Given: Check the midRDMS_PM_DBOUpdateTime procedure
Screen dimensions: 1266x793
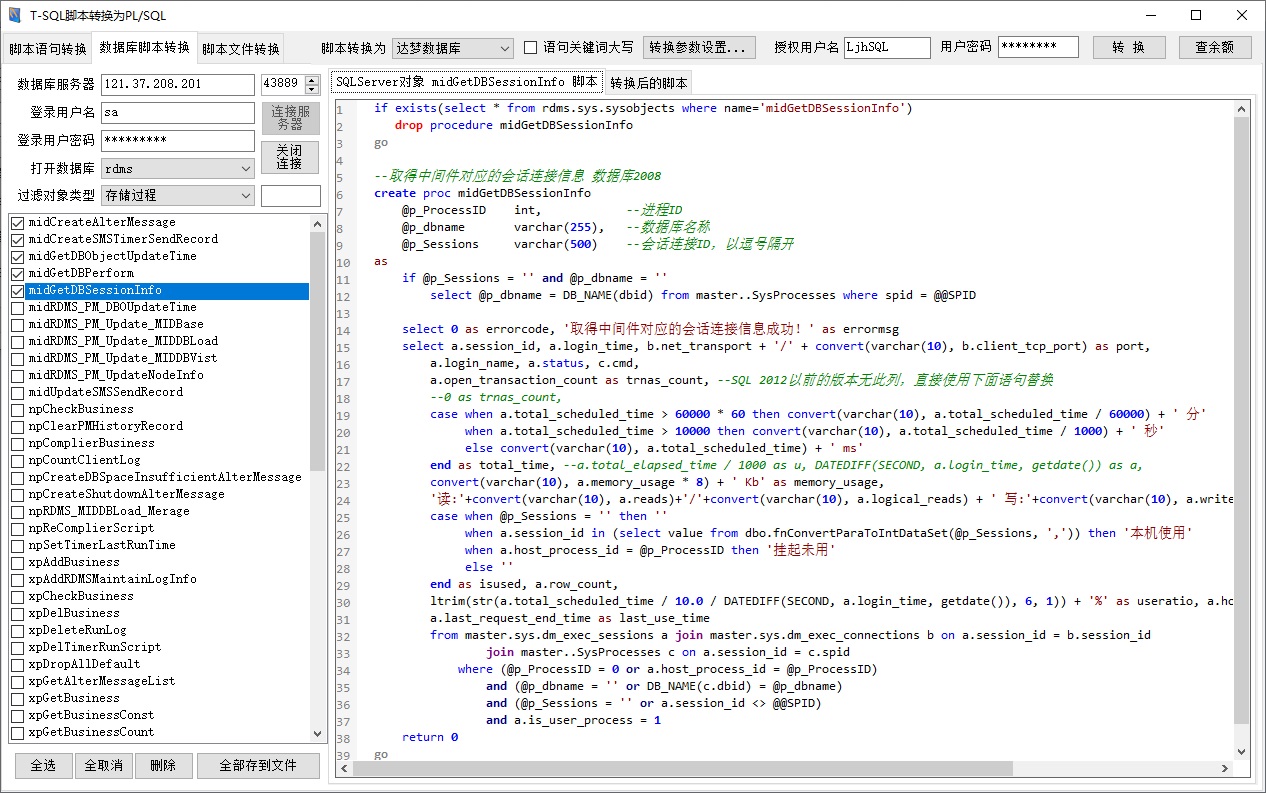Looking at the screenshot, I should tap(17, 307).
